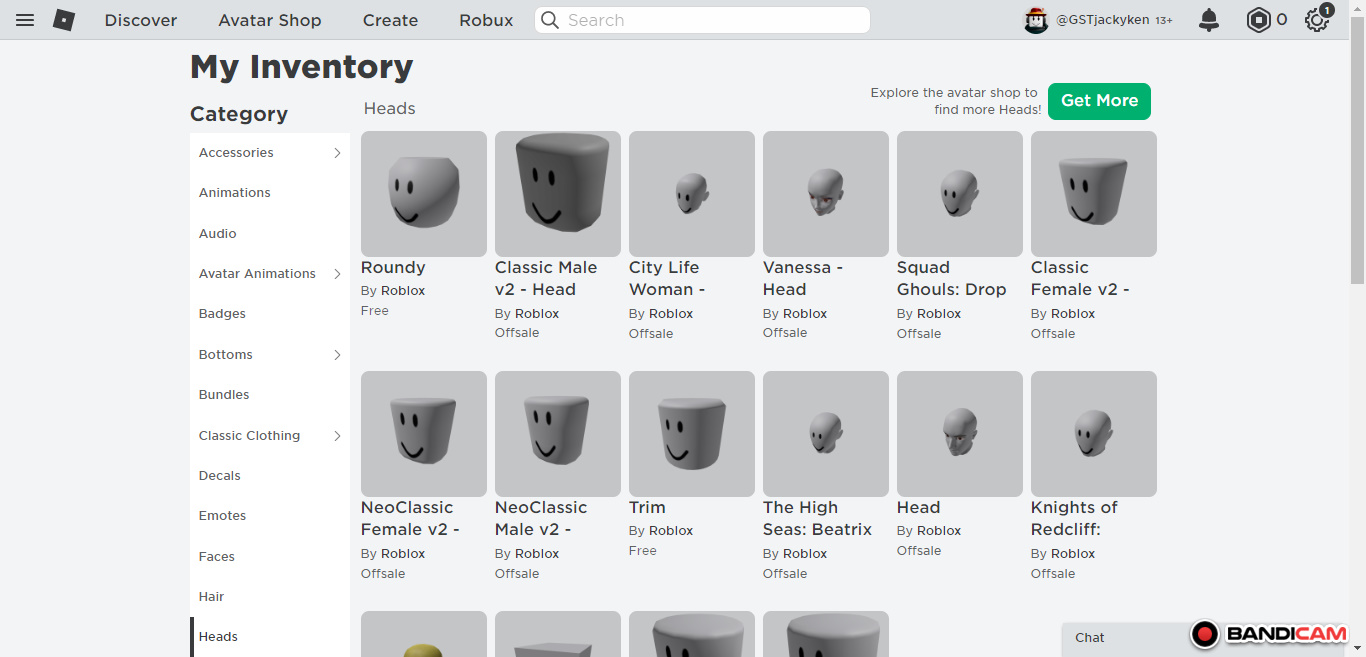Click the Get More button
Image resolution: width=1366 pixels, height=657 pixels.
[1099, 101]
